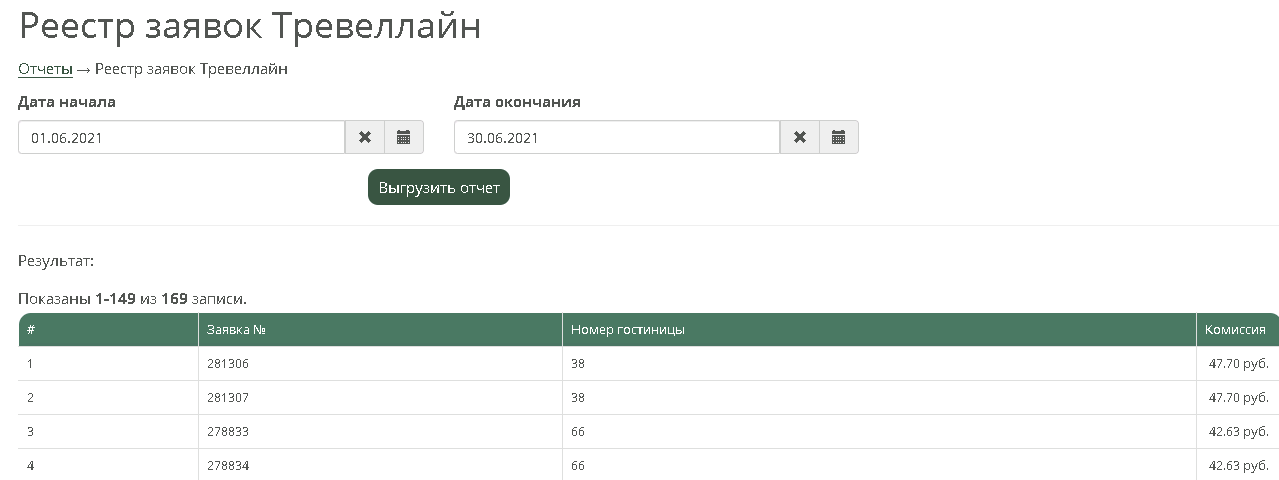Click the Номер гостиницы column header
1279x480 pixels.
coord(627,330)
